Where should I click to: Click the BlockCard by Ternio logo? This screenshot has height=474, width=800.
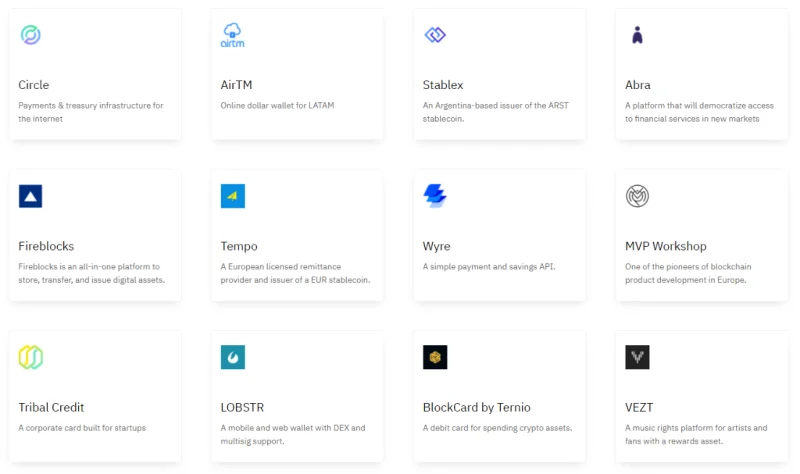click(x=435, y=357)
